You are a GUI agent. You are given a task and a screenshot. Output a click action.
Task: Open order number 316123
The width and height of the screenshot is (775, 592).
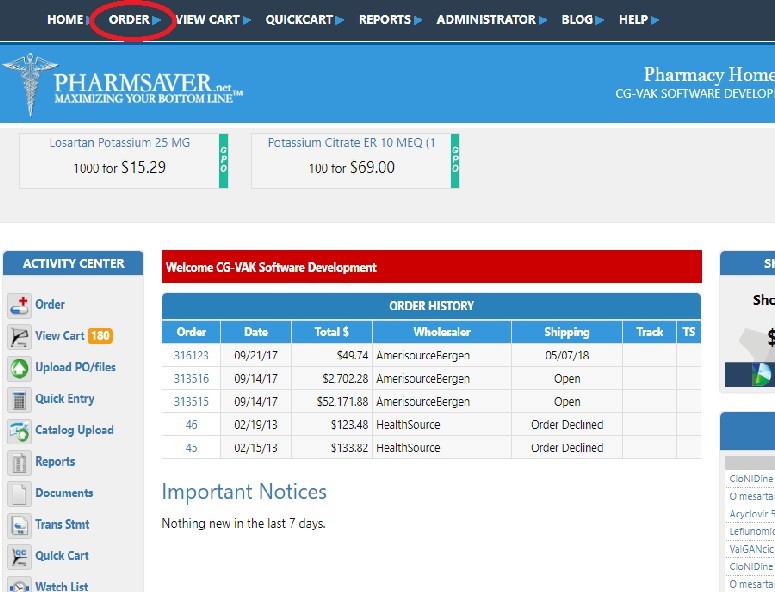[191, 355]
